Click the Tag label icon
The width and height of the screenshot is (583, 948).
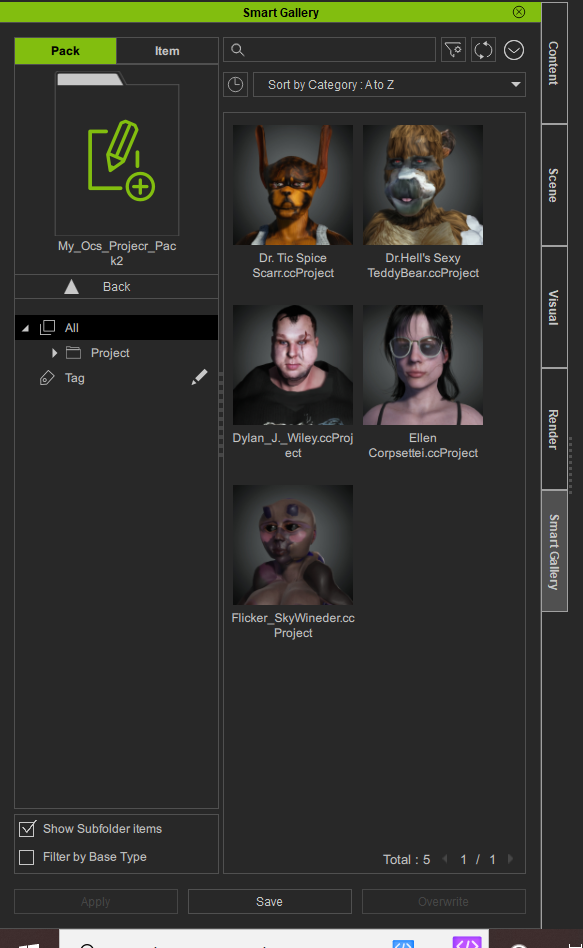pyautogui.click(x=47, y=378)
